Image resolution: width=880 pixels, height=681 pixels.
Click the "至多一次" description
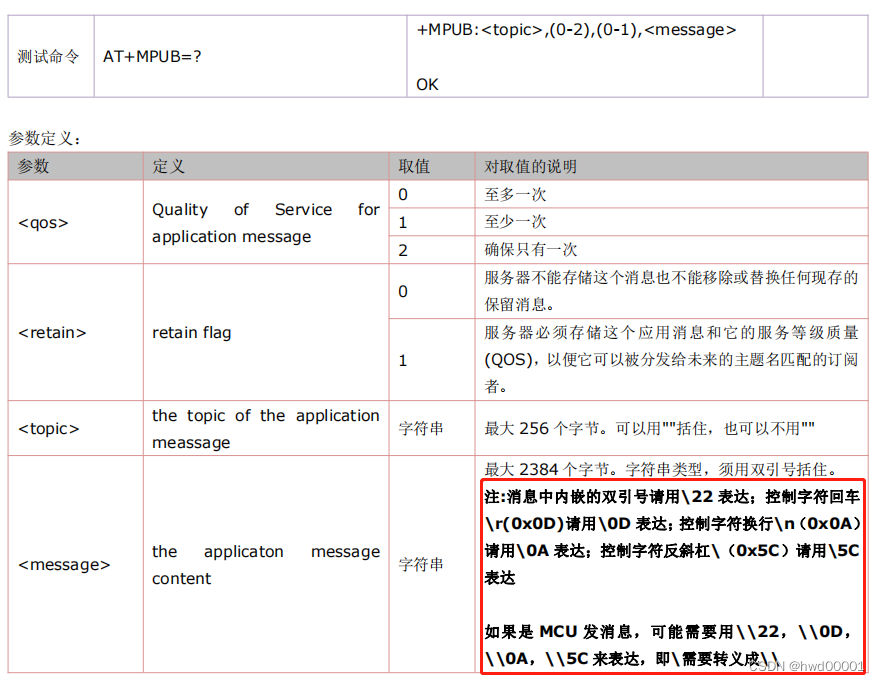coord(515,195)
